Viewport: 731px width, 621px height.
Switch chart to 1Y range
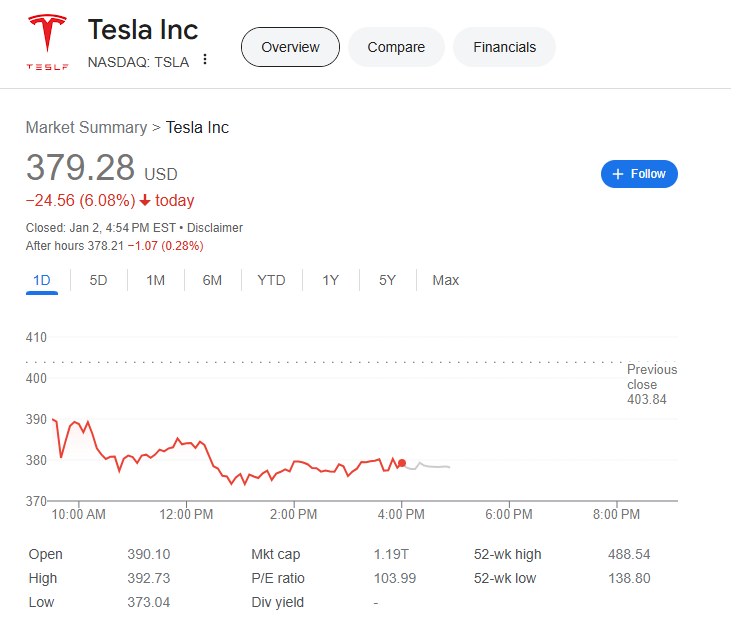click(x=330, y=280)
